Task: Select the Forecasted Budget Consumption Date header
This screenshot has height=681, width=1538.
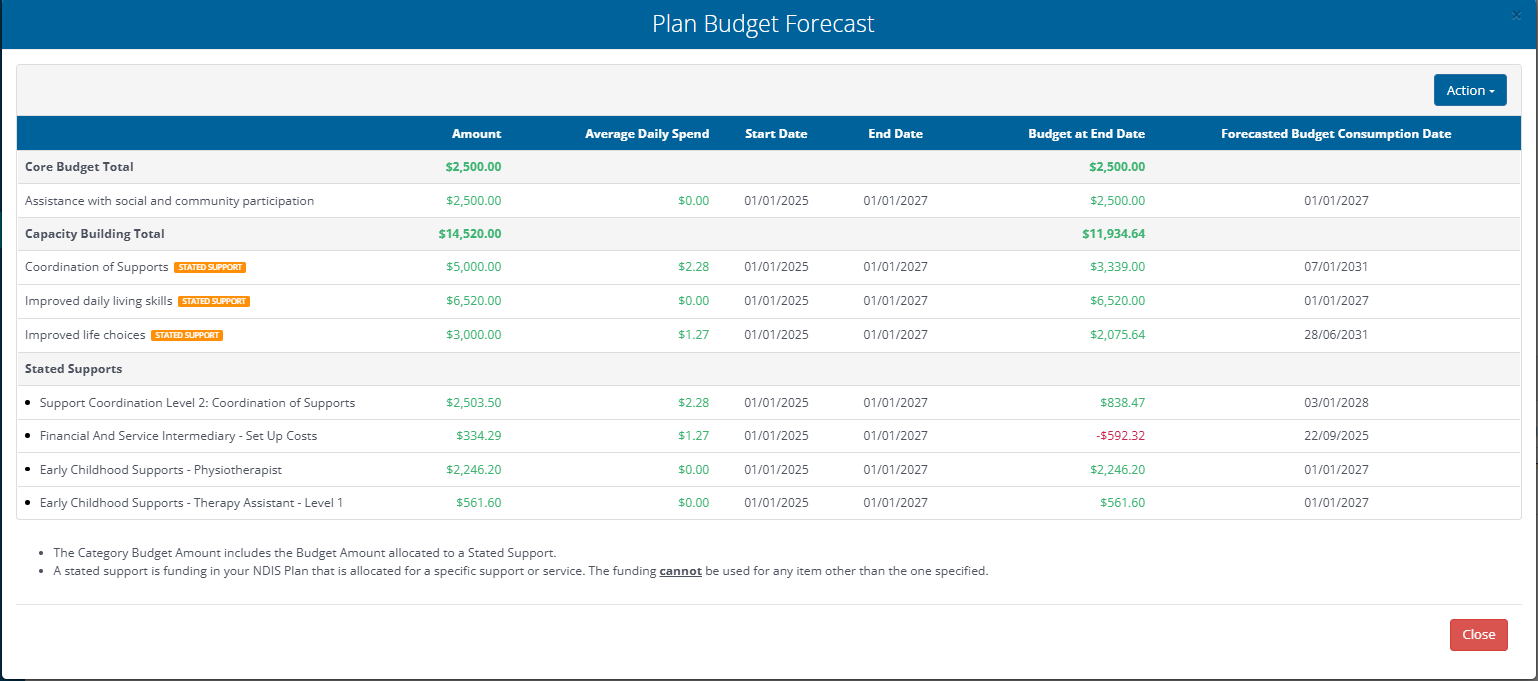Action: click(x=1335, y=134)
